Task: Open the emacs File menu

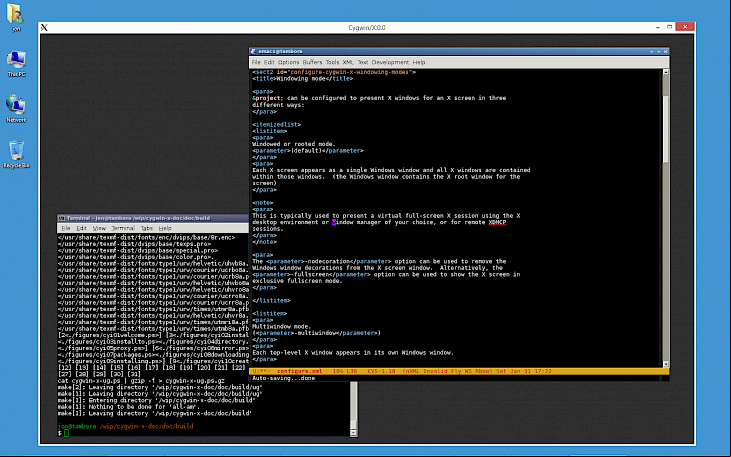Action: [x=256, y=62]
